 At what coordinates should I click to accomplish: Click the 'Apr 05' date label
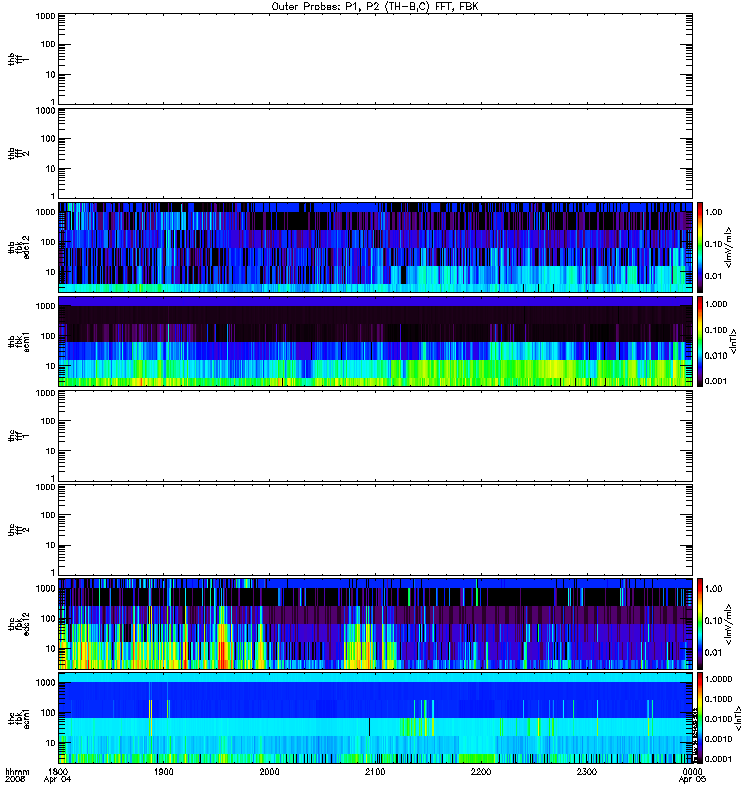click(692, 779)
